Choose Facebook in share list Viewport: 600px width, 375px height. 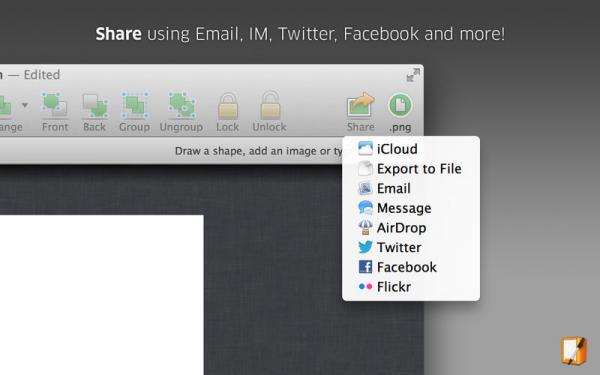coord(411,267)
